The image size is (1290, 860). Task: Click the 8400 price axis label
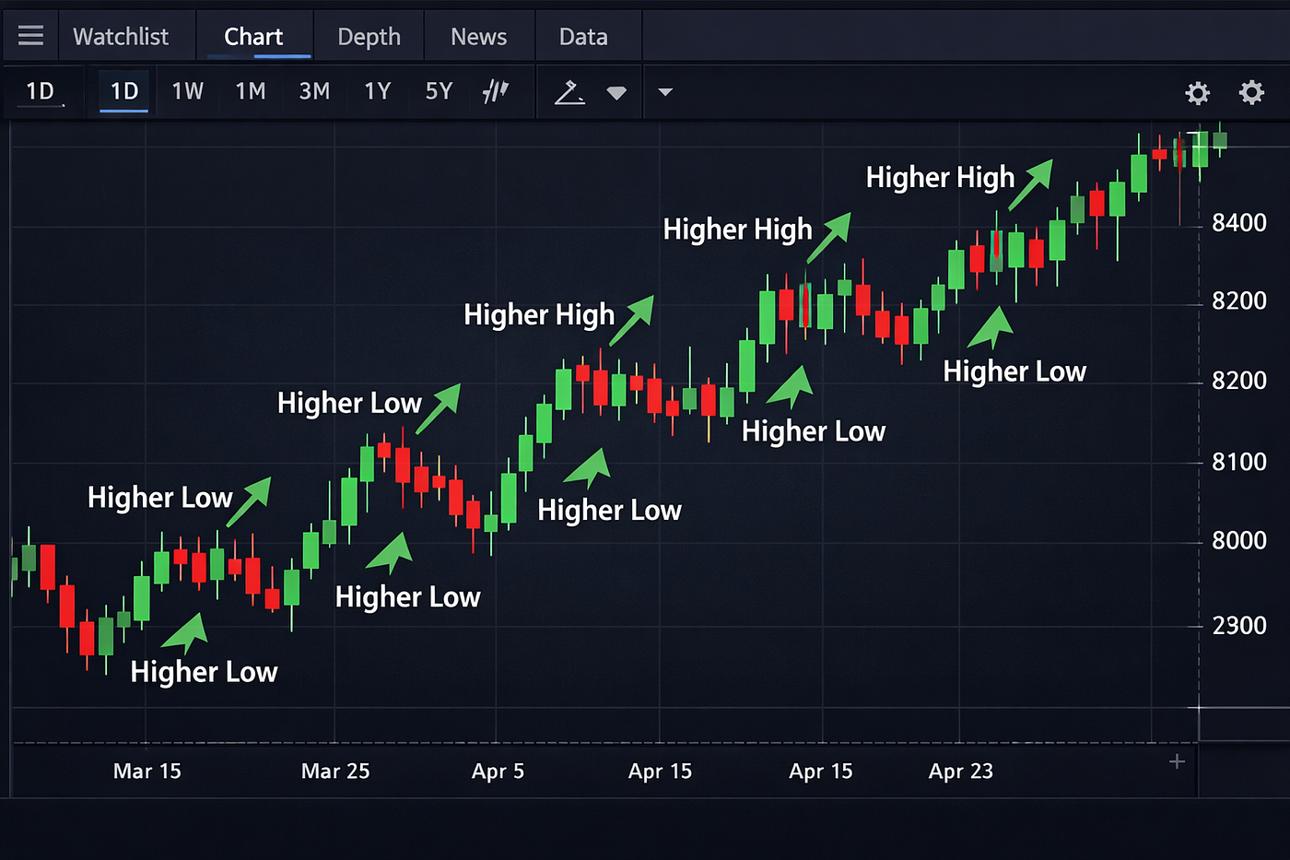[1239, 222]
